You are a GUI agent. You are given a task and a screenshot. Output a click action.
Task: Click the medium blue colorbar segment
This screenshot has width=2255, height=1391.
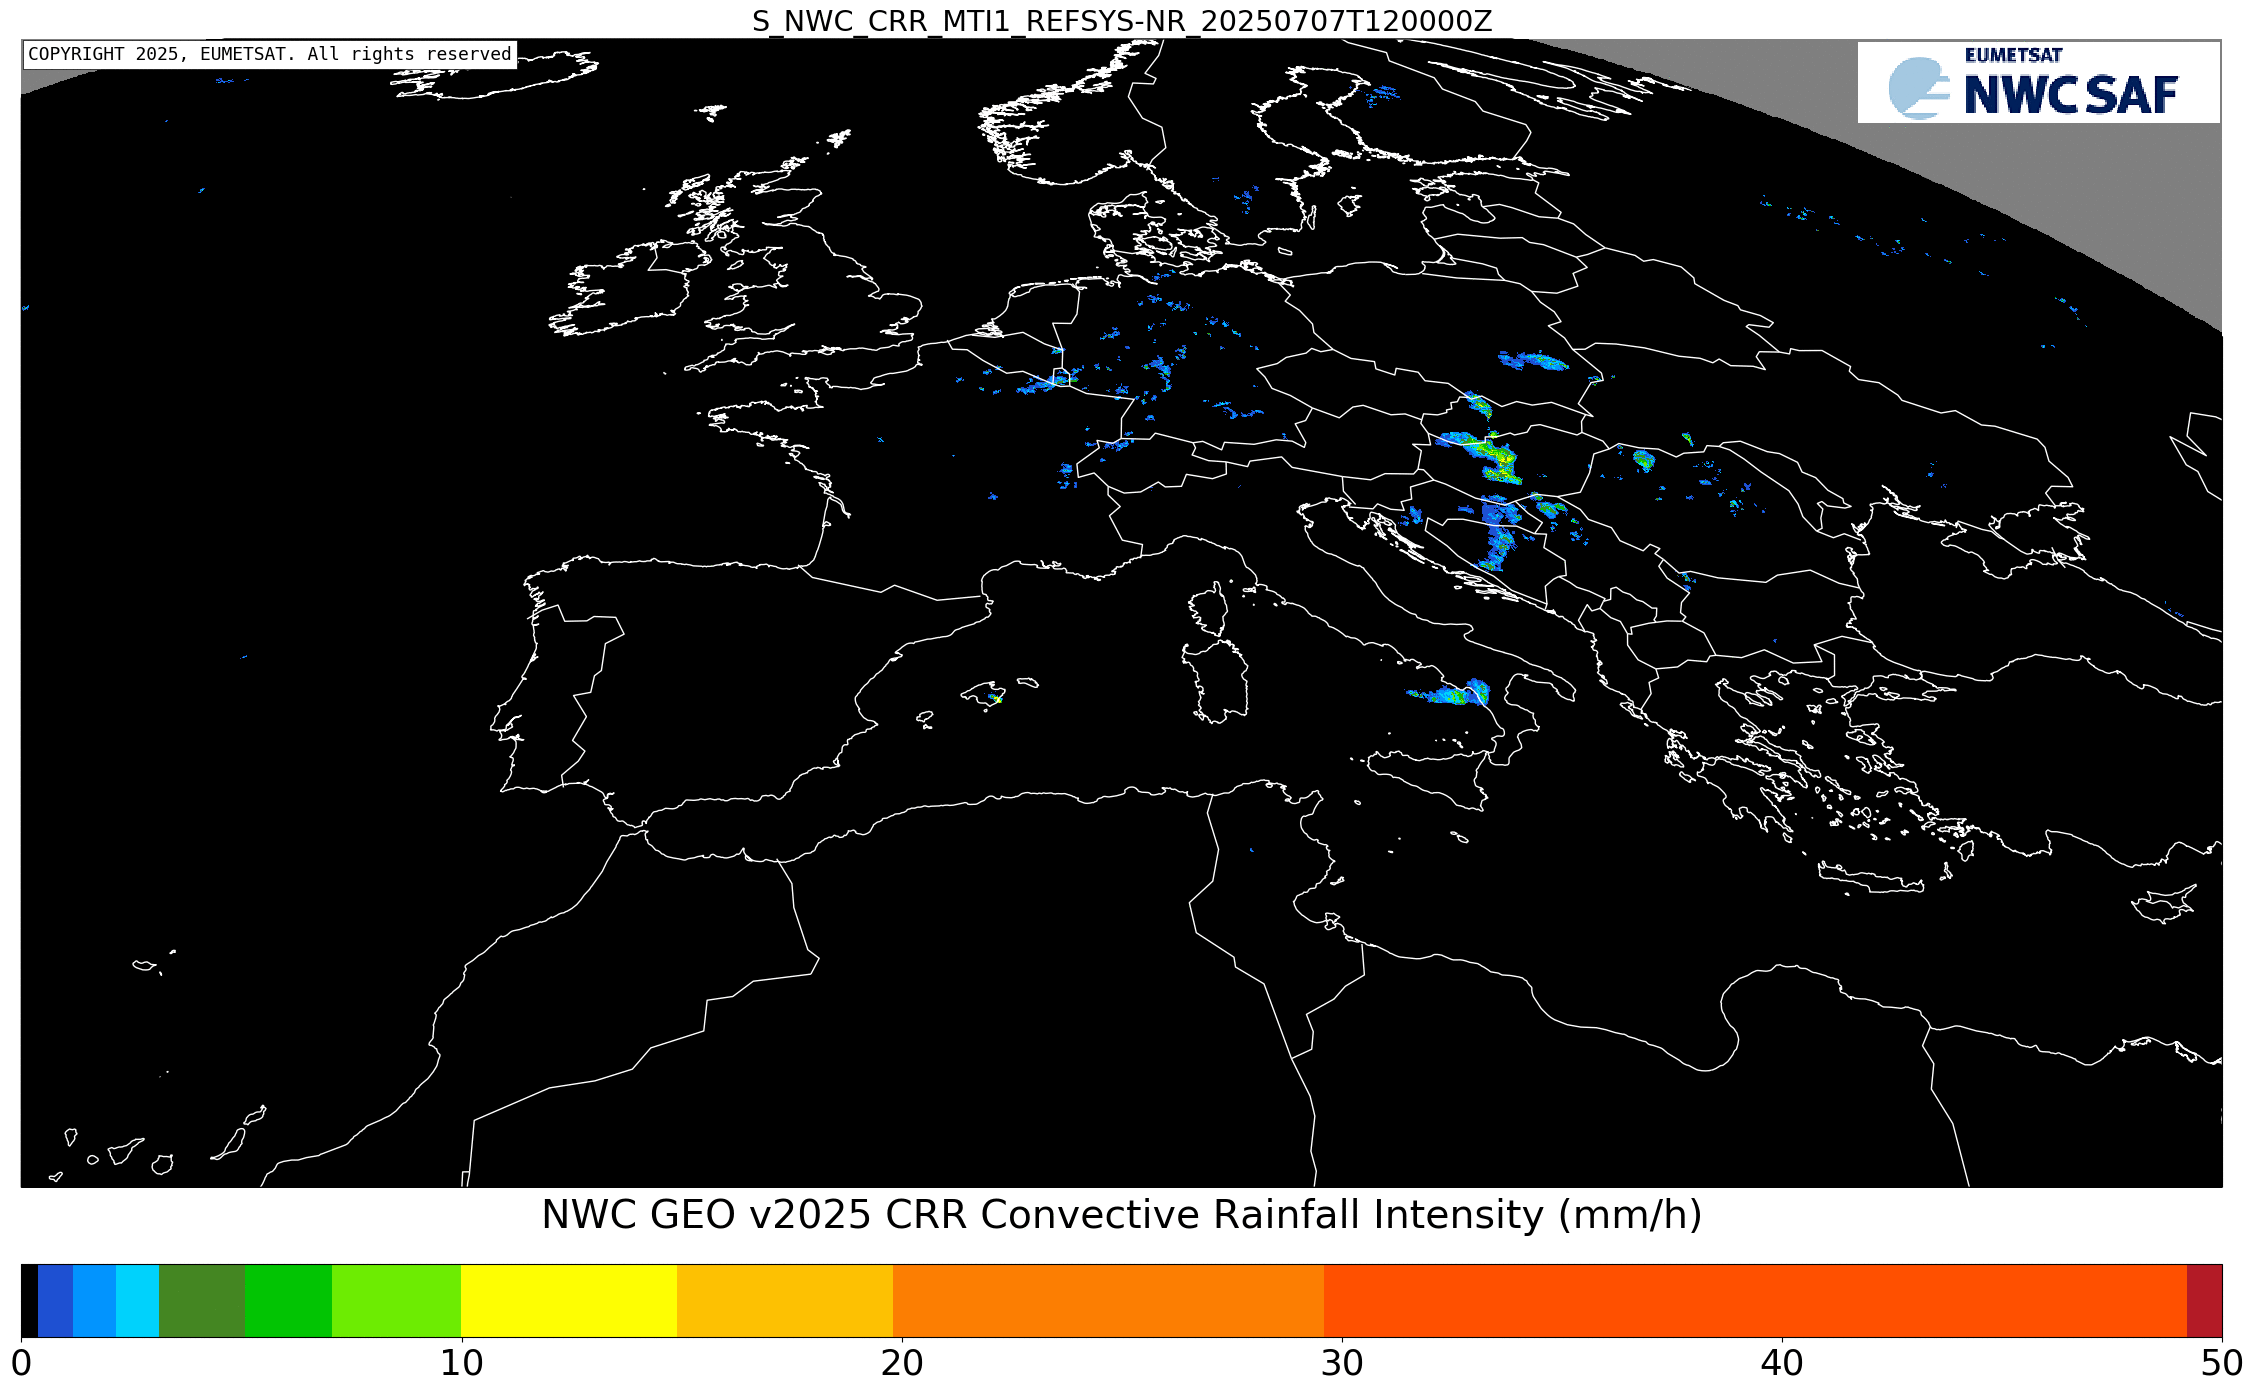[94, 1301]
